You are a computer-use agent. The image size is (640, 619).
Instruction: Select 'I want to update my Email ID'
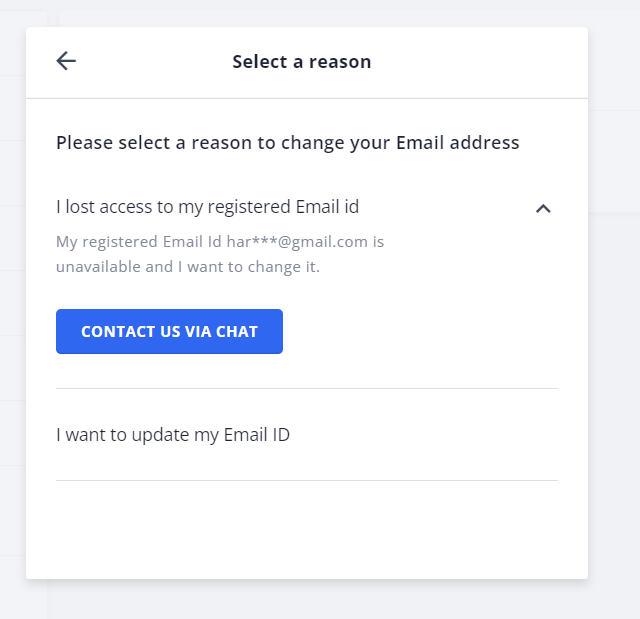pyautogui.click(x=173, y=435)
